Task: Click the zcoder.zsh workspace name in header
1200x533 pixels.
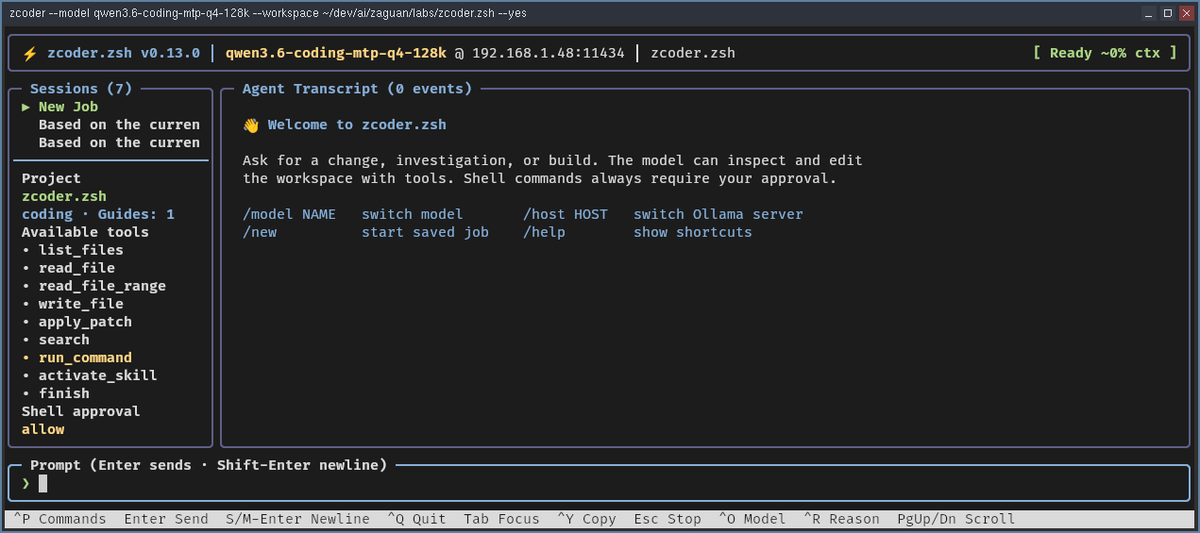Action: coord(693,53)
